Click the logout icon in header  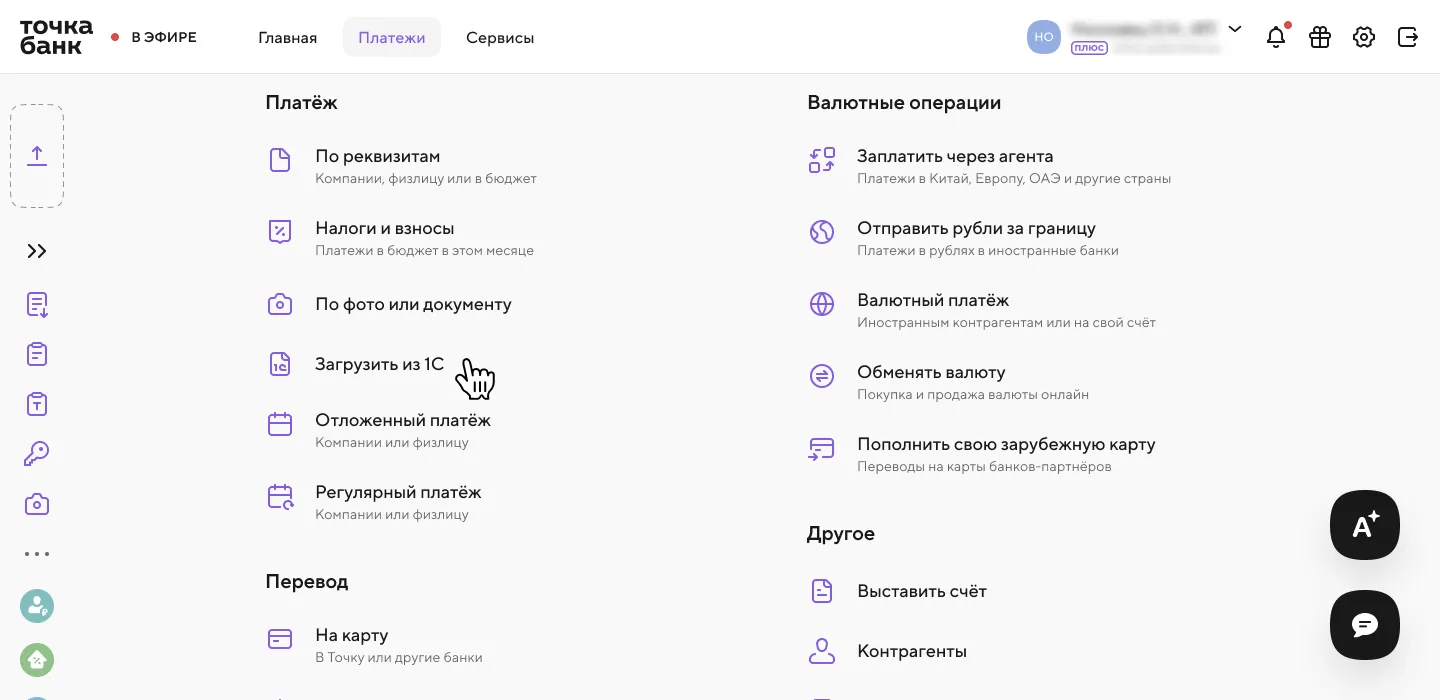coord(1408,38)
